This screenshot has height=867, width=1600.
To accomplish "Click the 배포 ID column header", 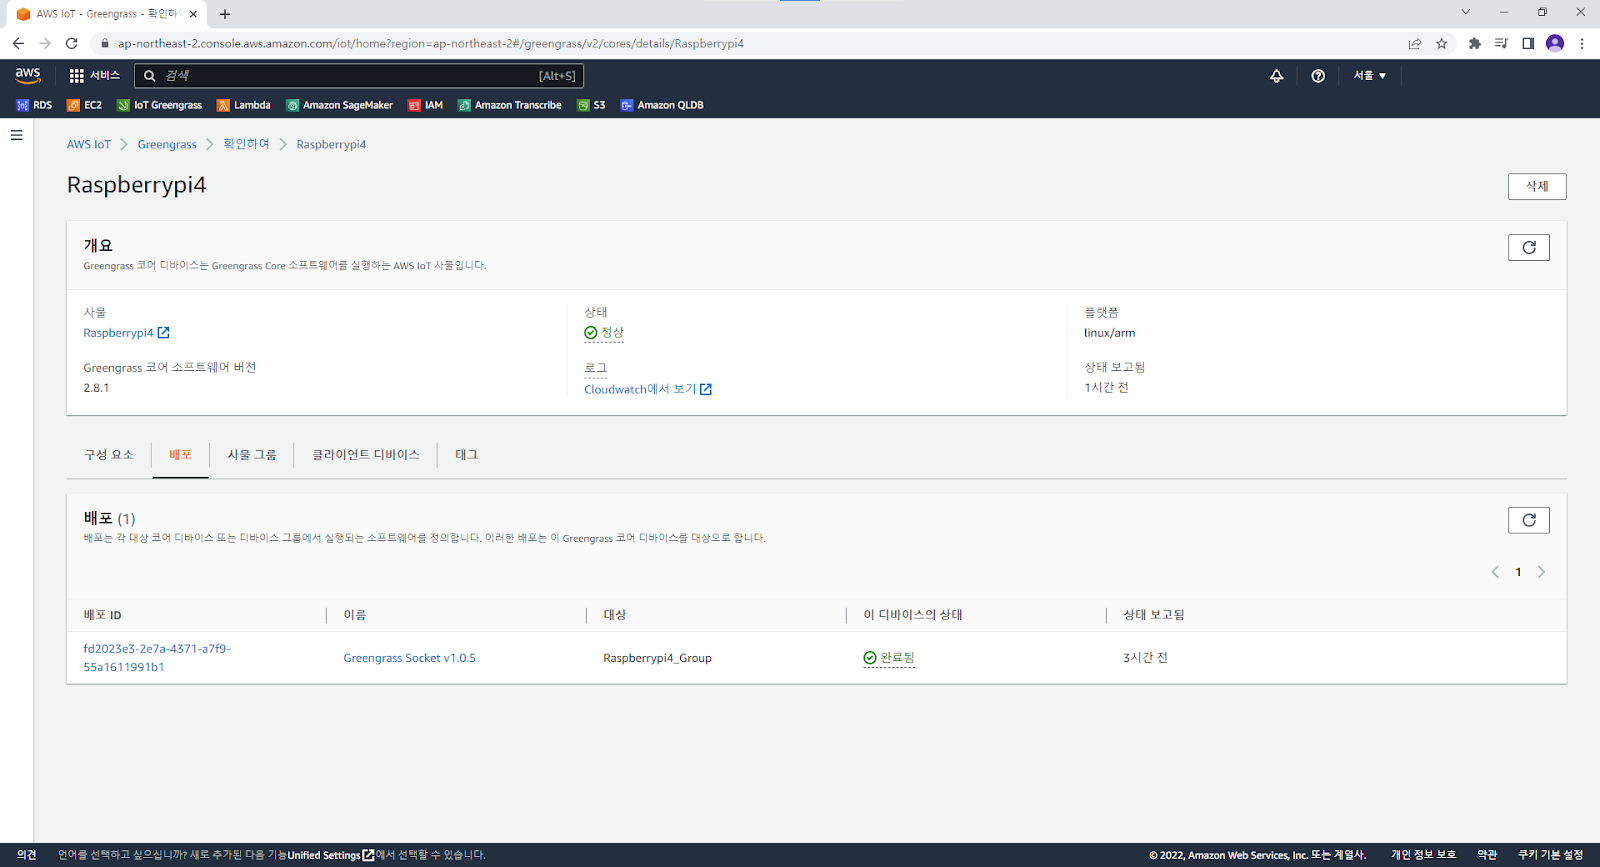I will coord(102,616).
